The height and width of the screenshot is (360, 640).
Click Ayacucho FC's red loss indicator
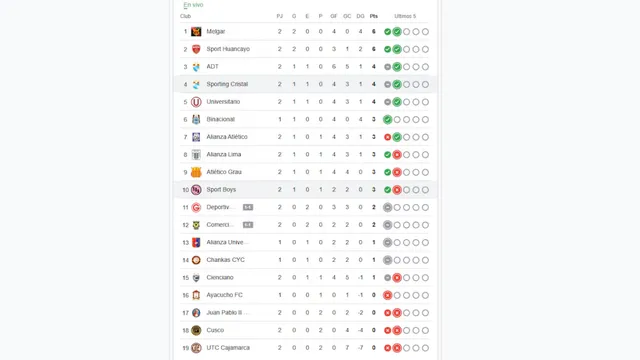click(x=387, y=295)
